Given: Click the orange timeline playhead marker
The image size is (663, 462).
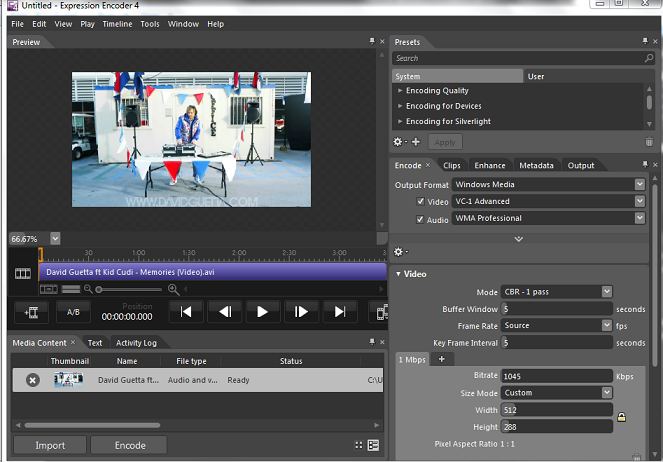Looking at the screenshot, I should click(41, 254).
